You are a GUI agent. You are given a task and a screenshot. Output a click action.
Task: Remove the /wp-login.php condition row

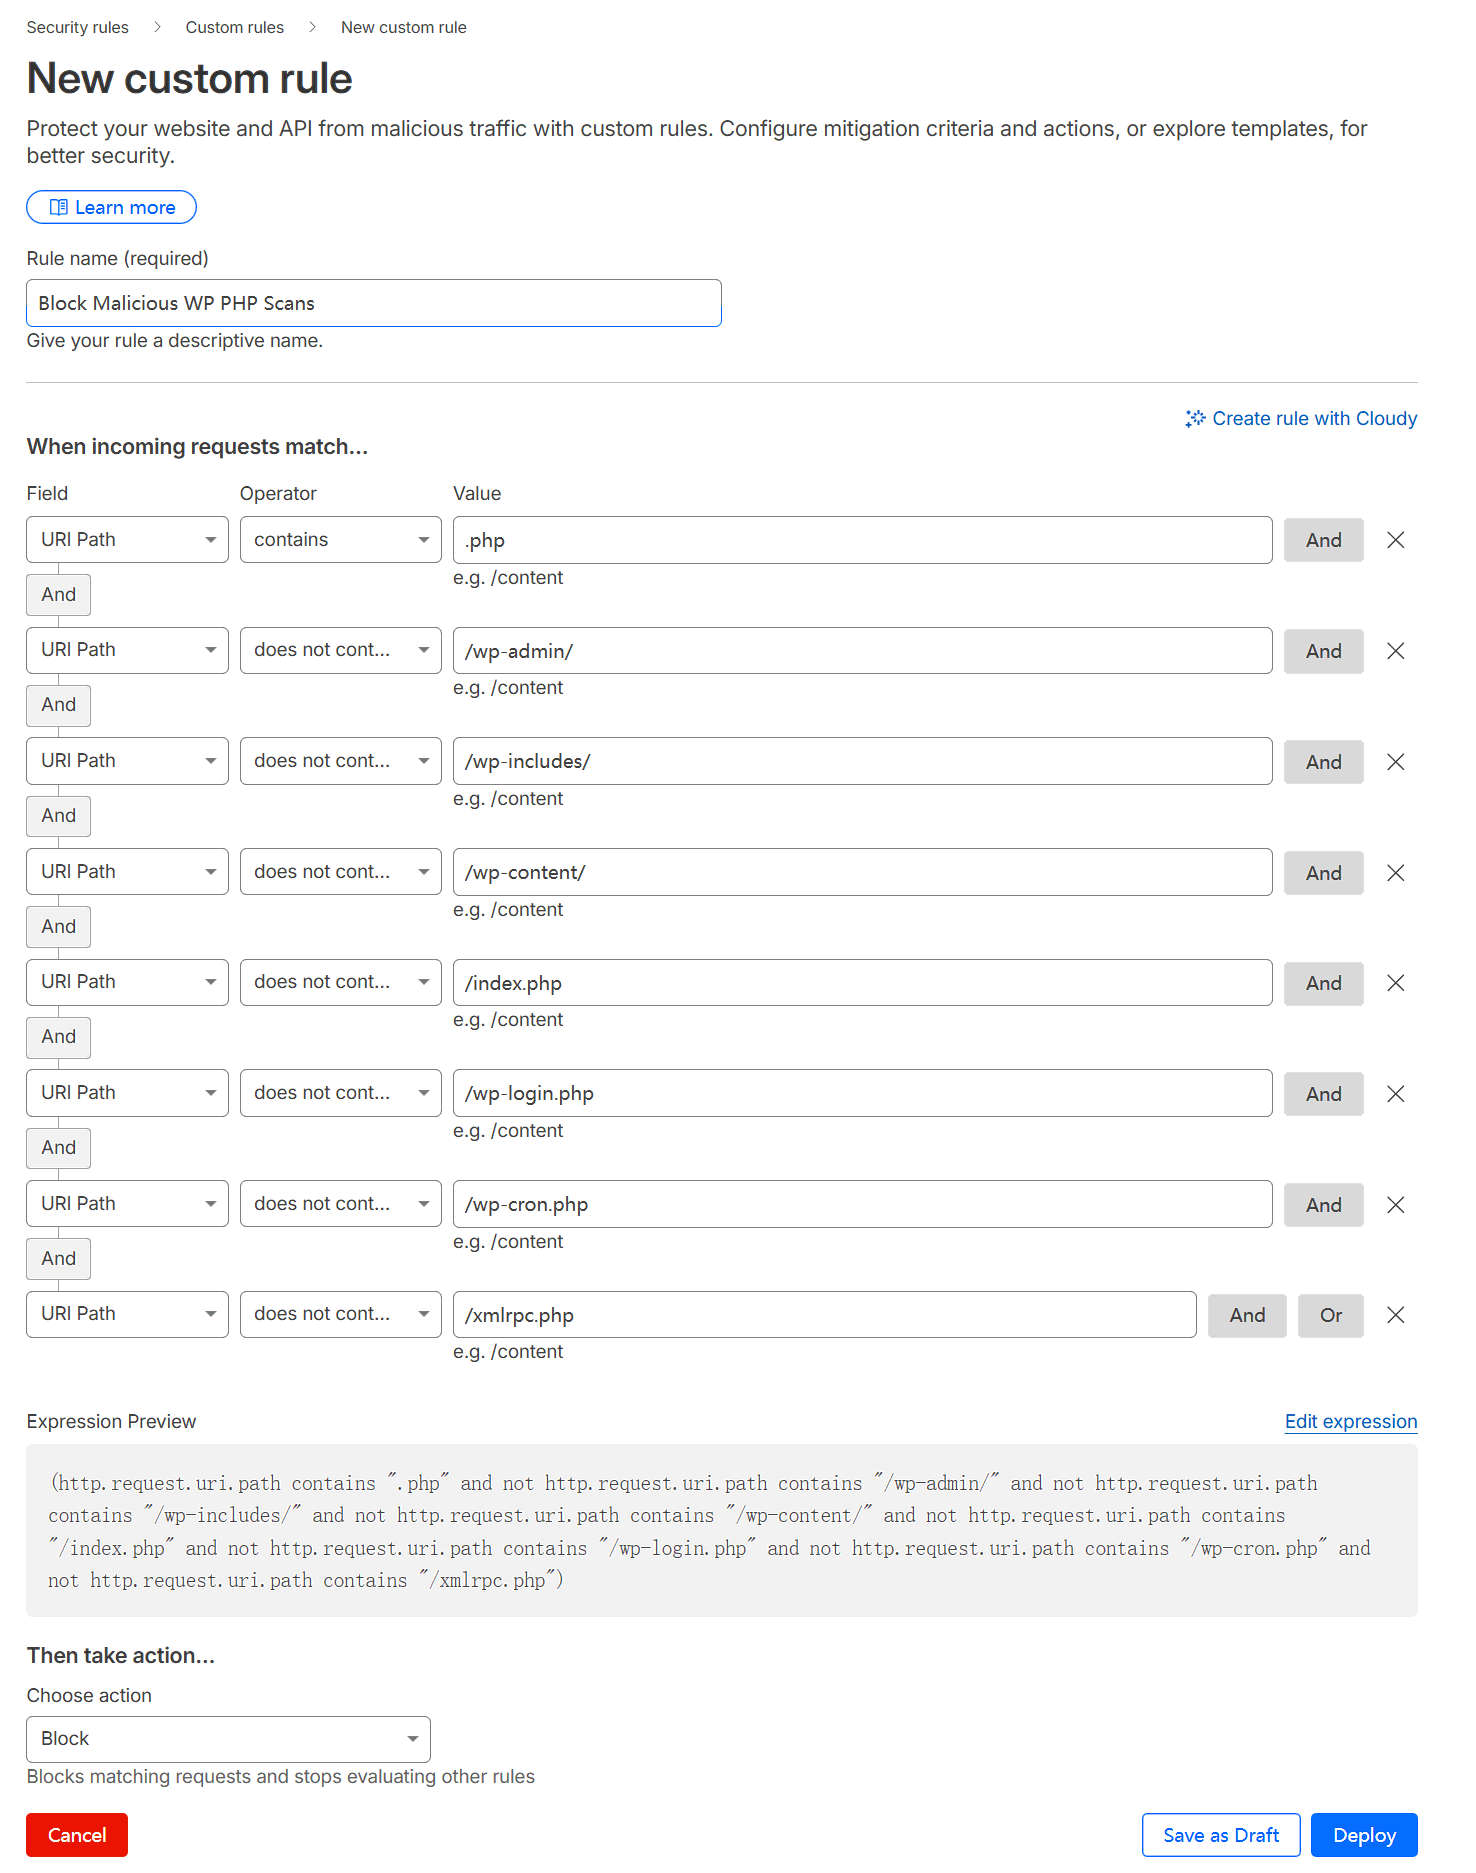[1396, 1094]
